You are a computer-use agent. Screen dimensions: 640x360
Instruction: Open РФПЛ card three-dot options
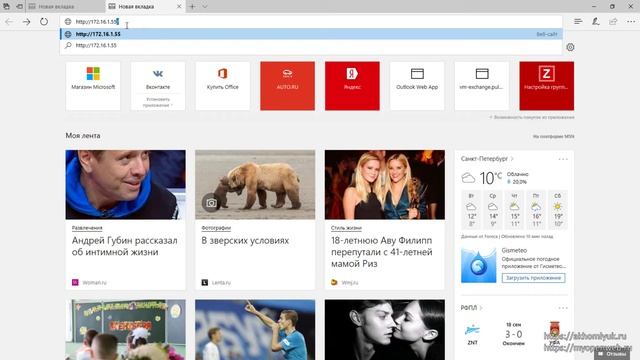pos(563,308)
